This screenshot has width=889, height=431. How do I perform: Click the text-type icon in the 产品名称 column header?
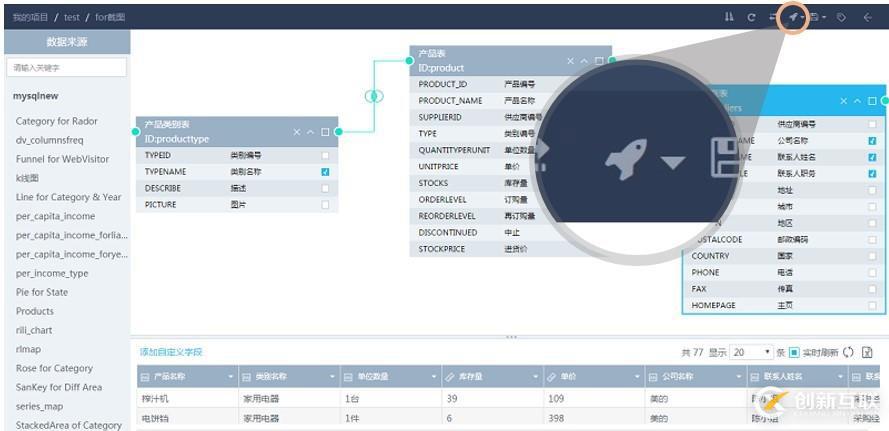pyautogui.click(x=145, y=377)
